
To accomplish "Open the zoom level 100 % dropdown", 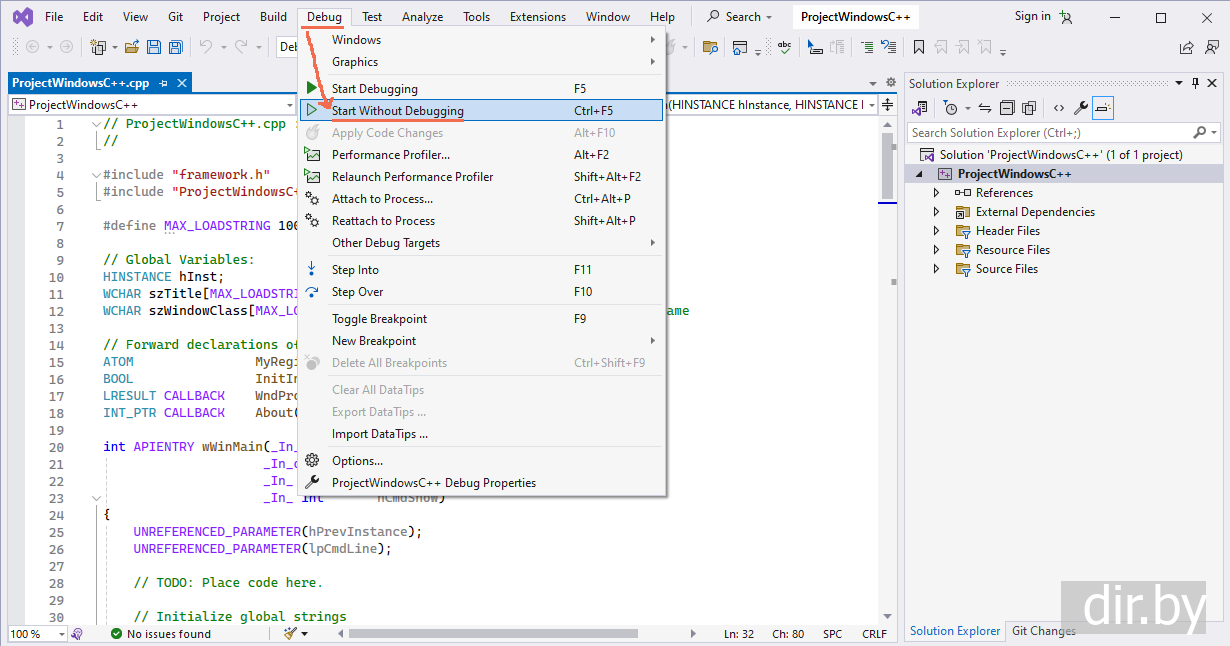I will pos(61,634).
